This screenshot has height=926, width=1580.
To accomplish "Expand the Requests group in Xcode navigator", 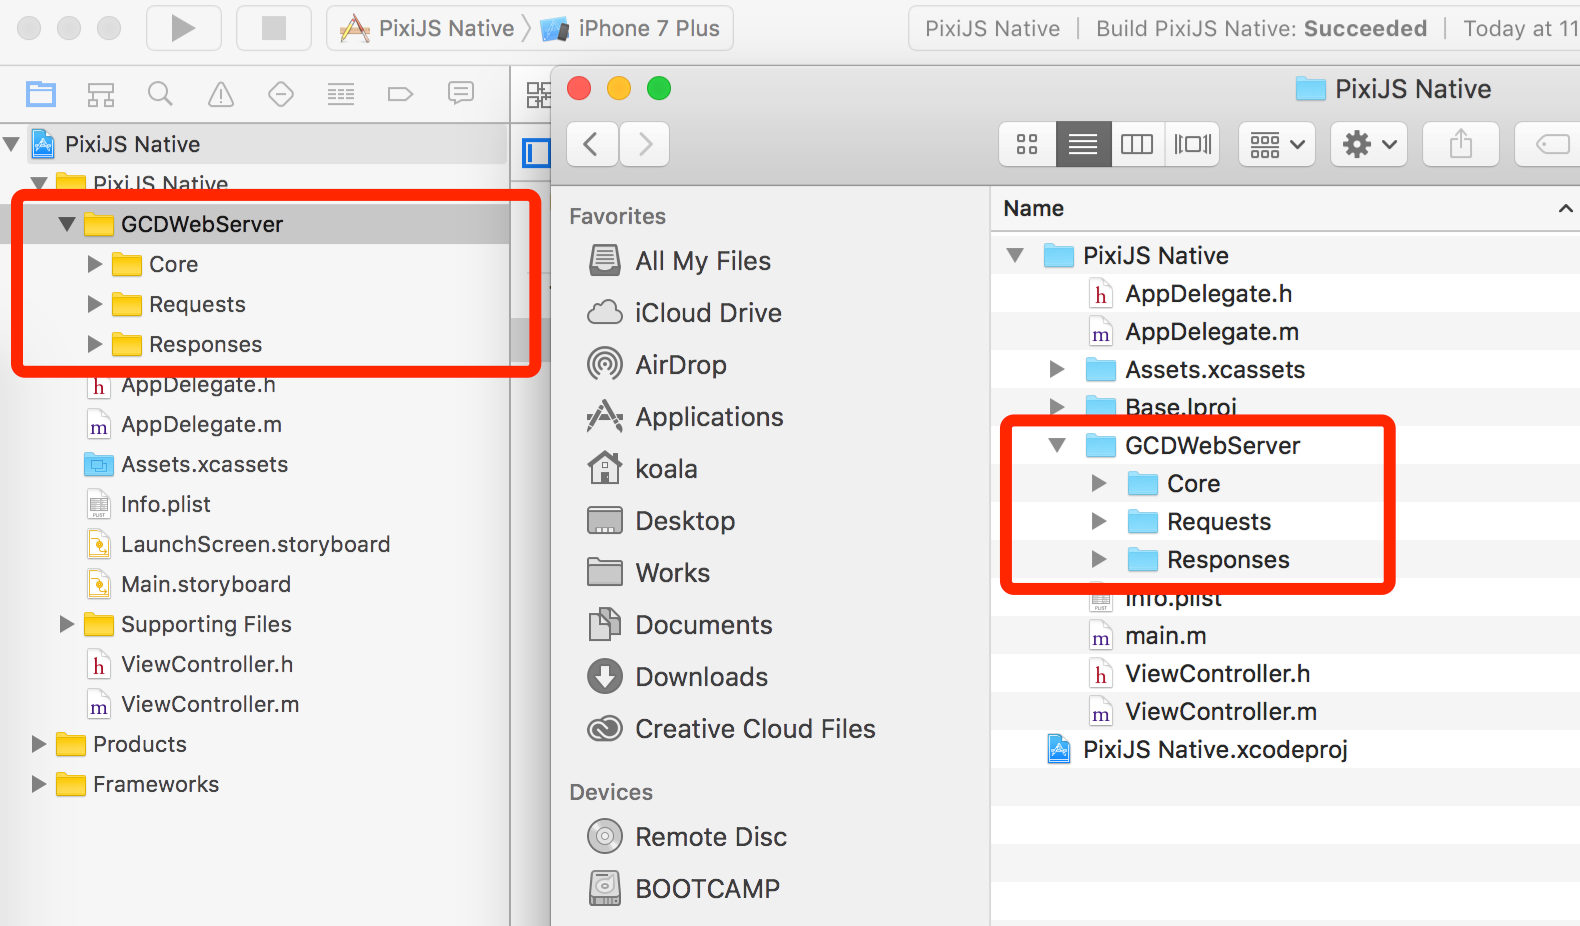I will pyautogui.click(x=95, y=304).
